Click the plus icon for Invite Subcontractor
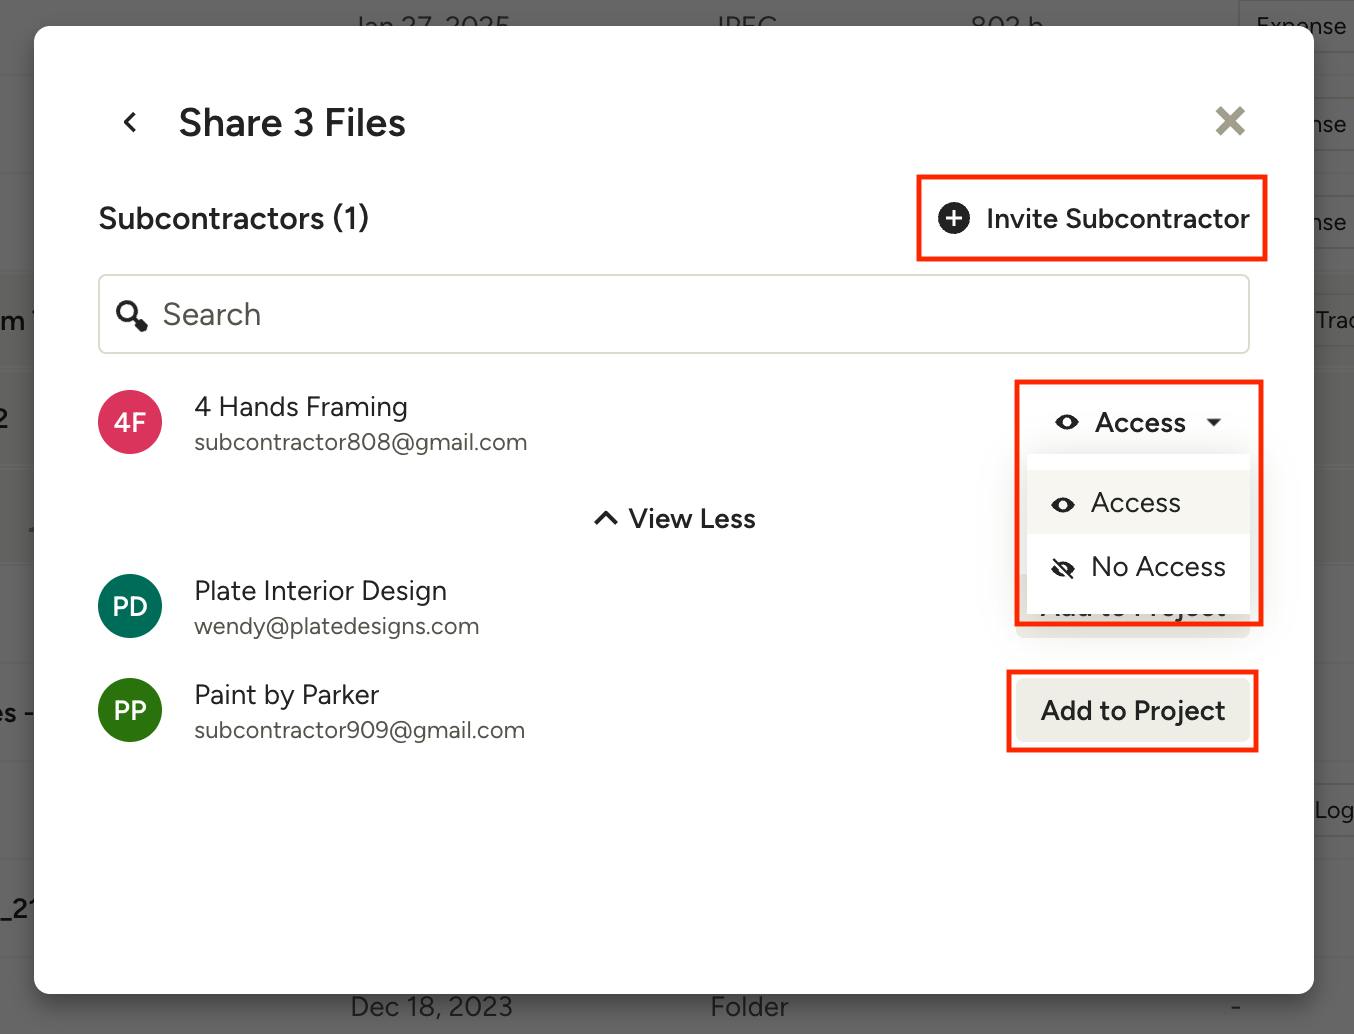 click(x=954, y=218)
